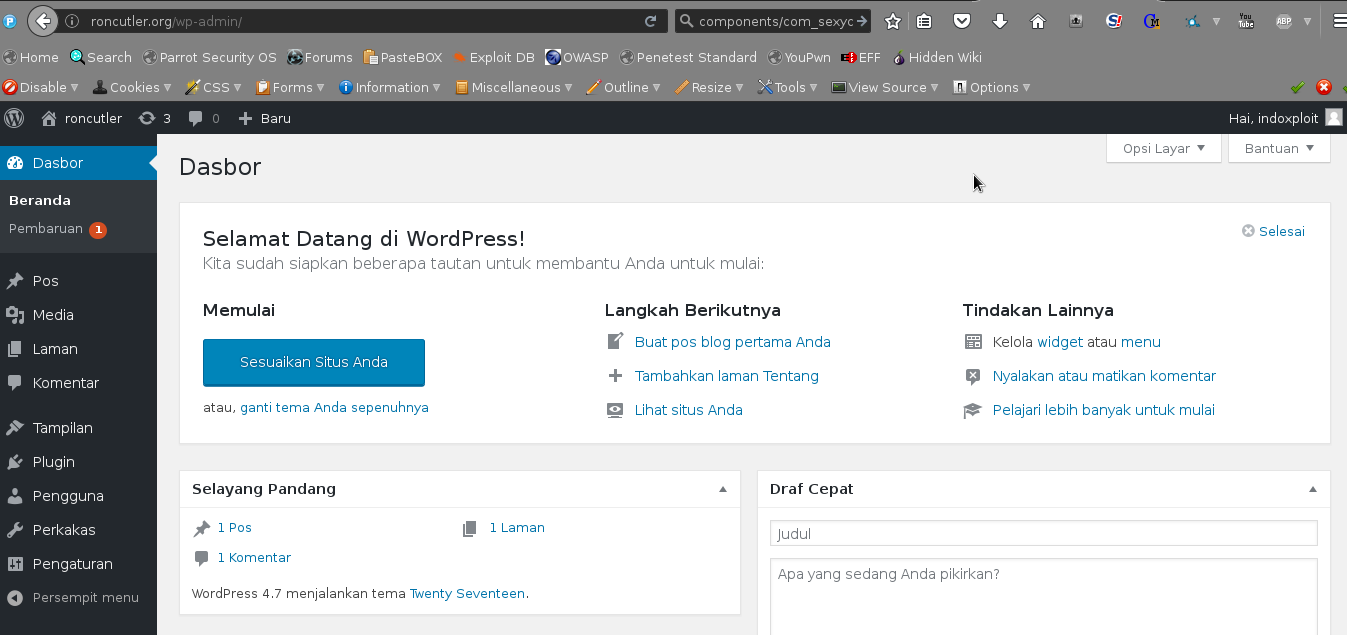This screenshot has width=1347, height=635.
Task: Click the Adblock Plus icon in the browser toolbar
Action: point(1285,20)
